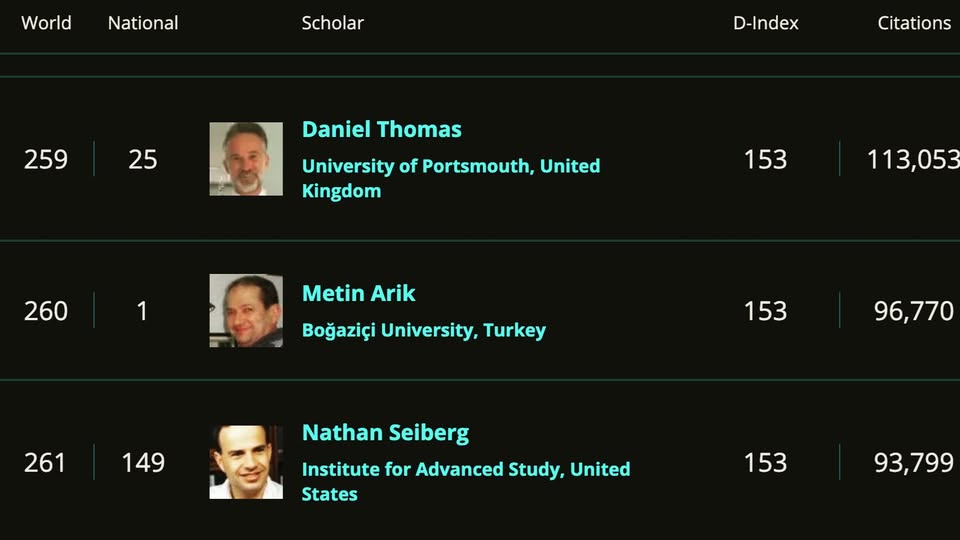This screenshot has height=540, width=960.
Task: Click the National column header
Action: pyautogui.click(x=143, y=23)
